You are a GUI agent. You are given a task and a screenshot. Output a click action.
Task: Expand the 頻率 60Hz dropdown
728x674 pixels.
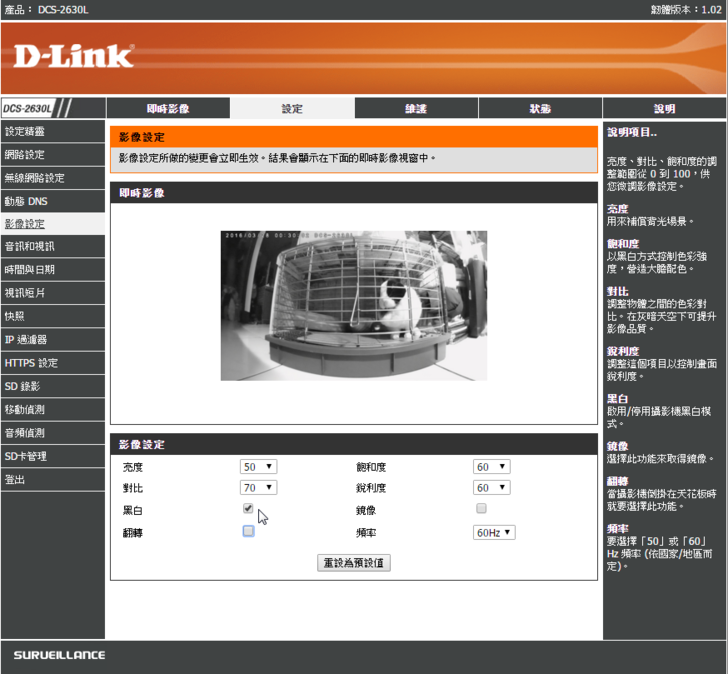pyautogui.click(x=494, y=533)
